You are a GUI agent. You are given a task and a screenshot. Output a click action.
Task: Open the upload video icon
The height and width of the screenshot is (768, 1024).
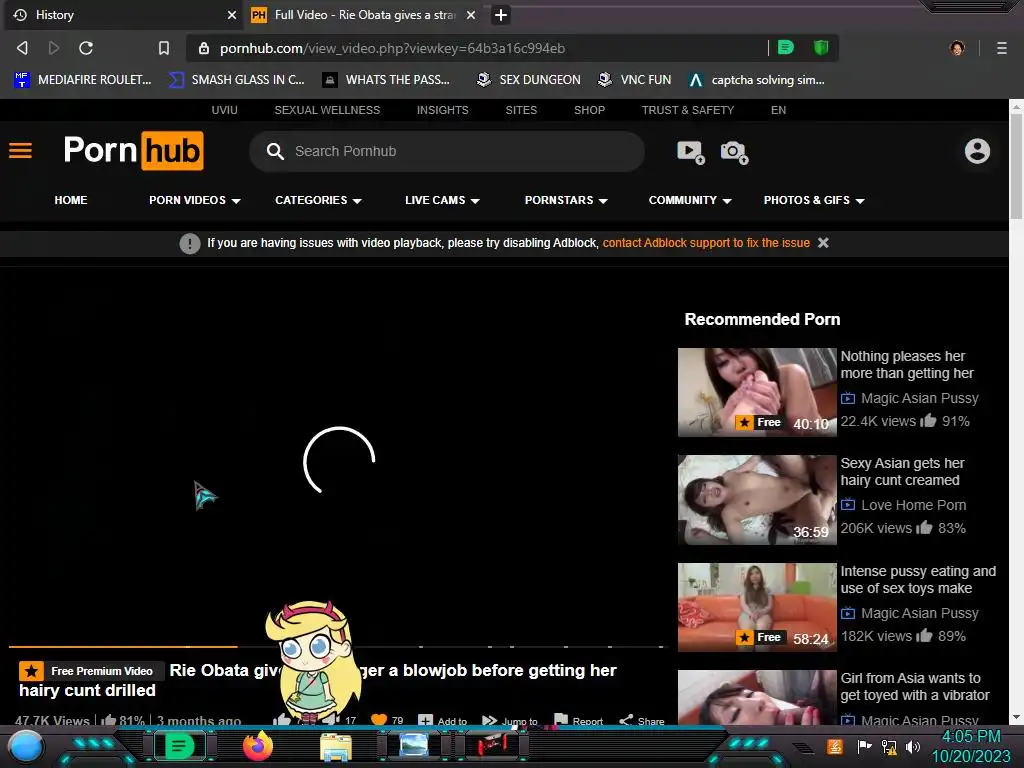[x=690, y=152]
